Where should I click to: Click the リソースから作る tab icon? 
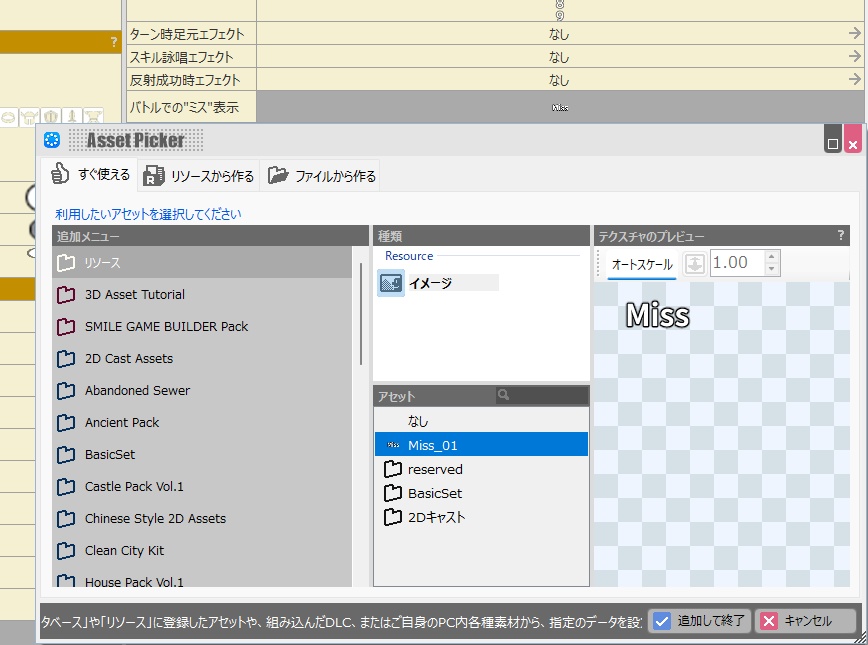click(153, 176)
